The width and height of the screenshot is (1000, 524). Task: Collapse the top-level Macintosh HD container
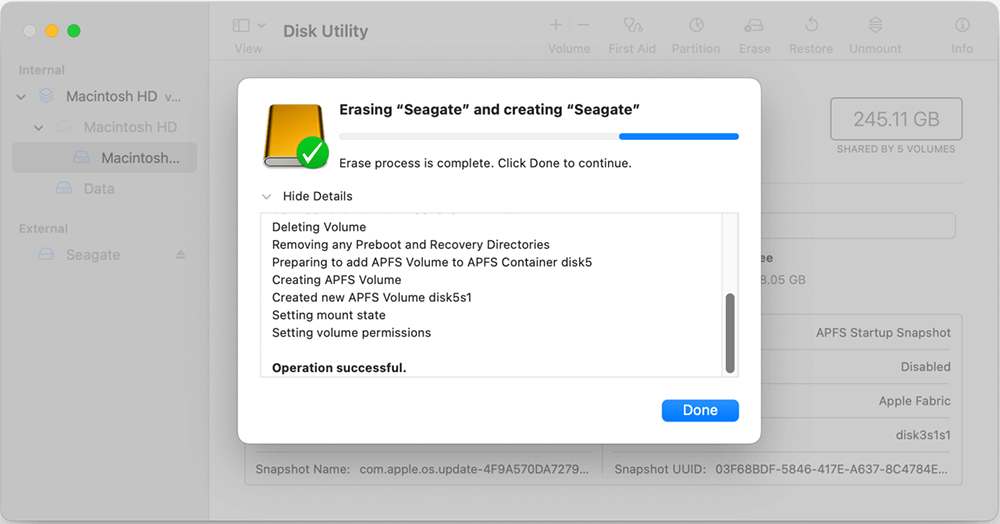[x=22, y=97]
